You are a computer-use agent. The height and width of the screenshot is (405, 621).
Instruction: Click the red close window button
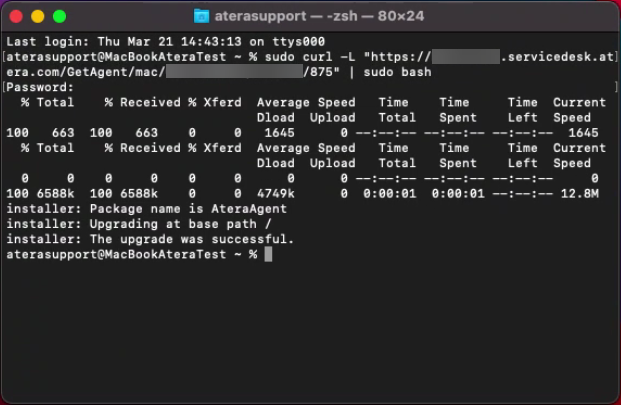pos(16,17)
